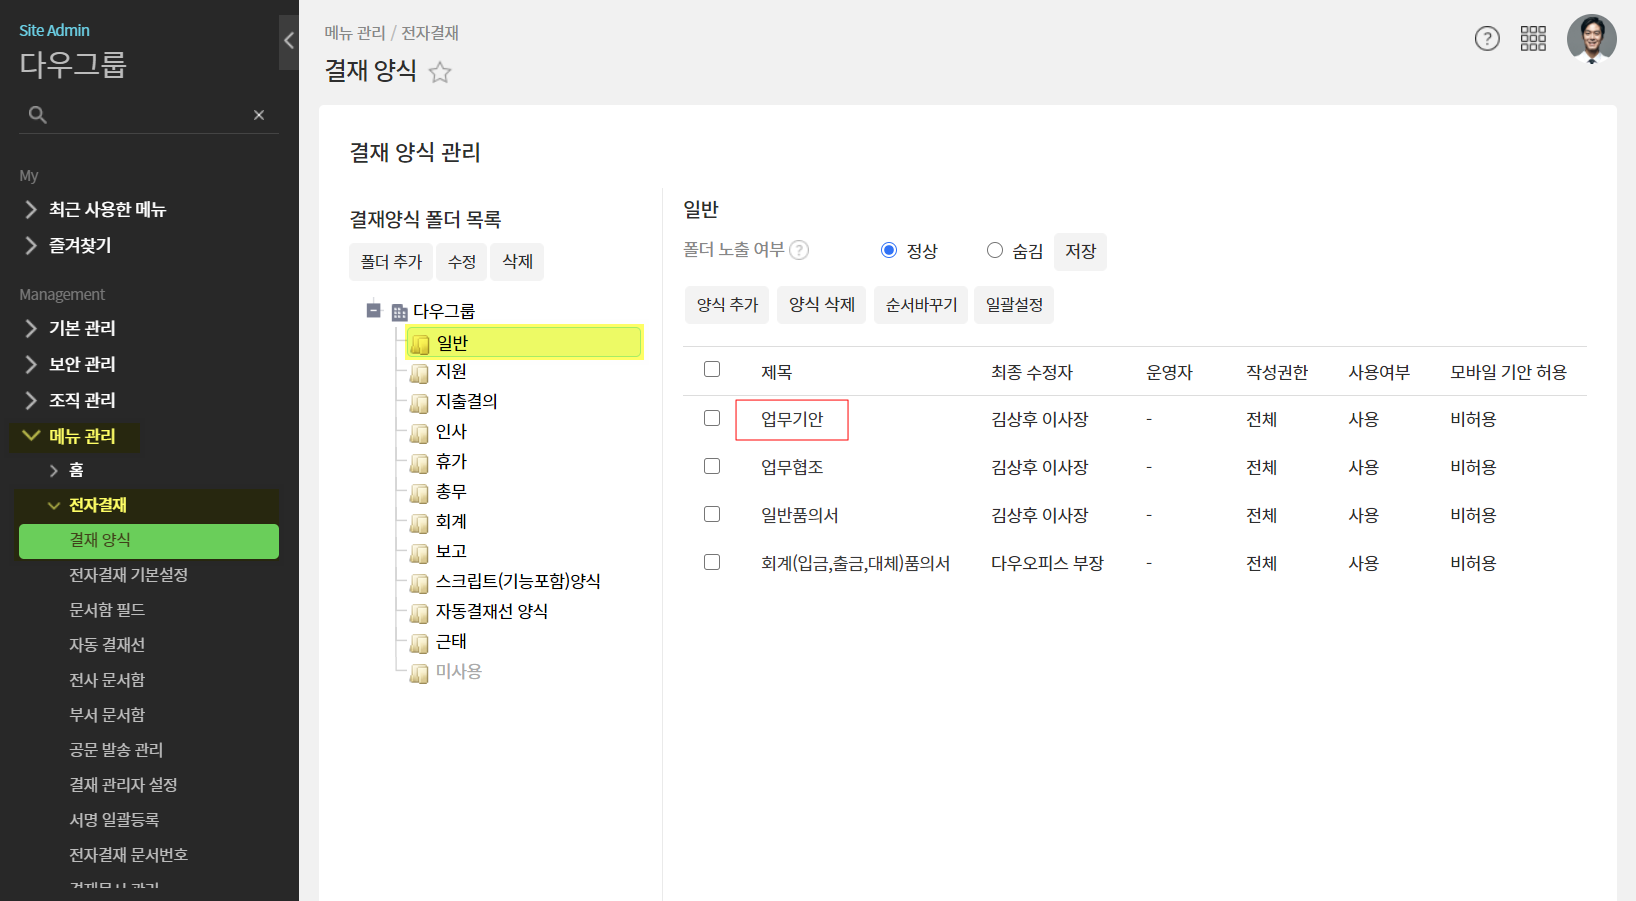Viewport: 1636px width, 901px height.
Task: Click the help question mark icon
Action: [1487, 39]
